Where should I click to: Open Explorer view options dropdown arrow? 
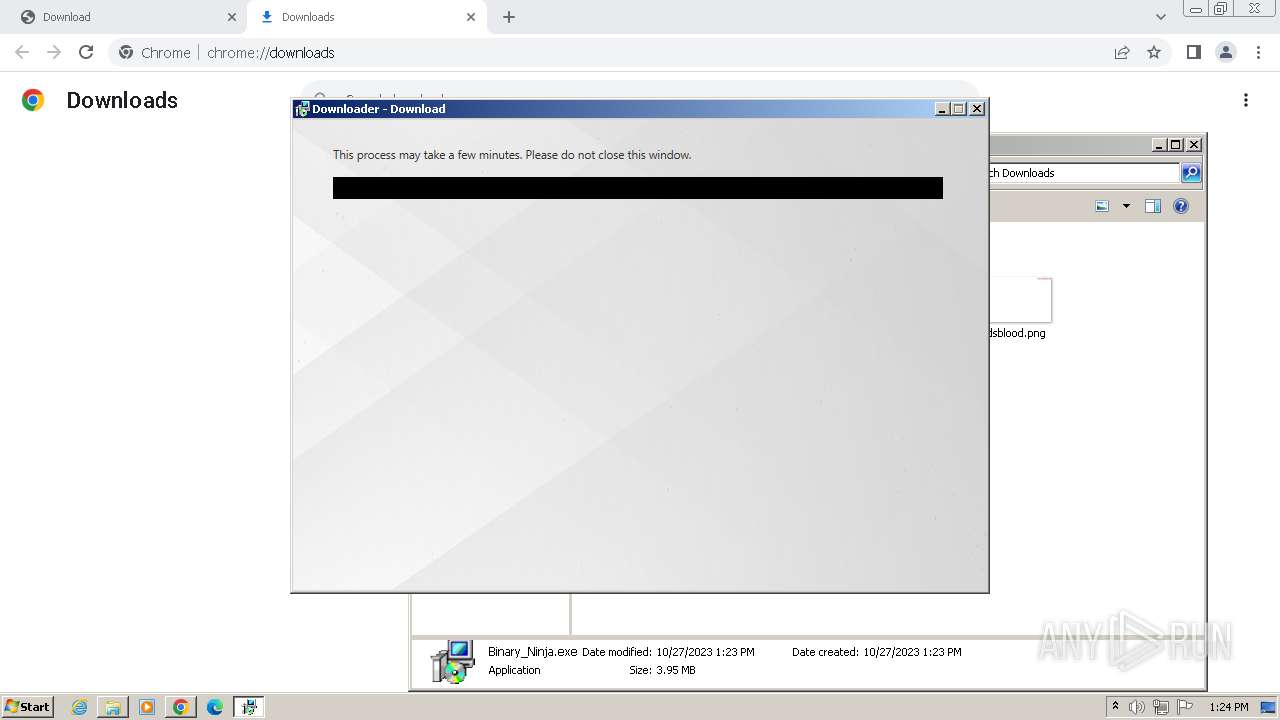click(x=1126, y=206)
